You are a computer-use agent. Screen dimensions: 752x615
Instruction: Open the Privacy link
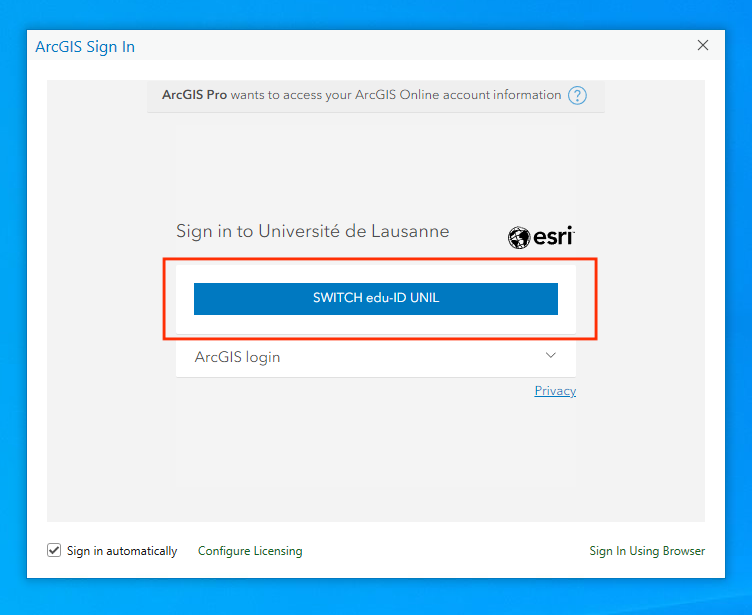coord(555,391)
